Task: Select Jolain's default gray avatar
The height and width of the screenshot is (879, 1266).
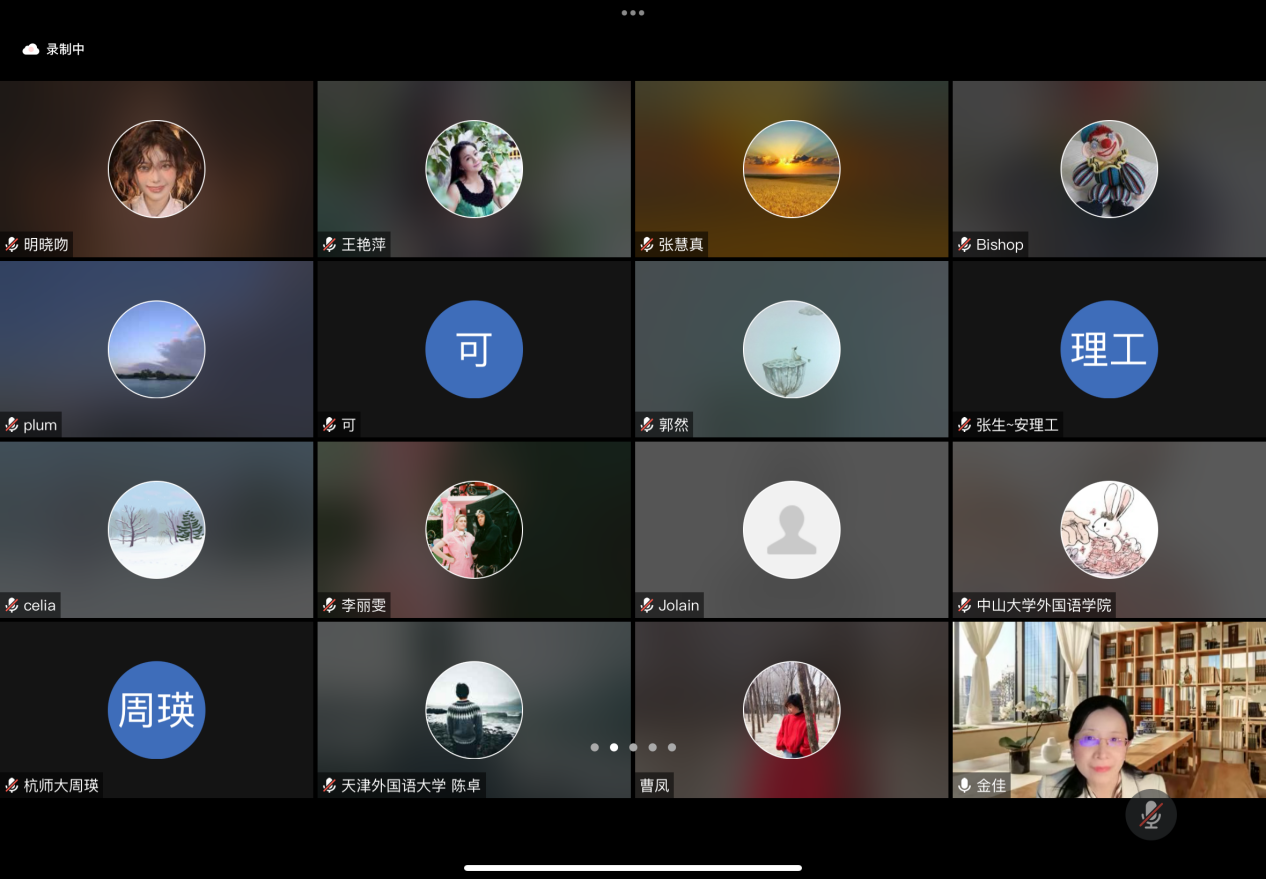Action: point(792,530)
